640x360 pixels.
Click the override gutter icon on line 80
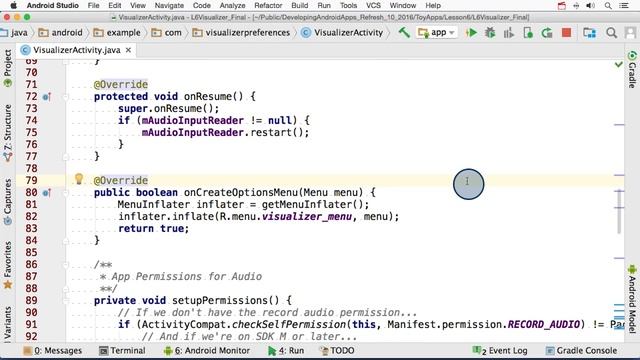pyautogui.click(x=47, y=193)
